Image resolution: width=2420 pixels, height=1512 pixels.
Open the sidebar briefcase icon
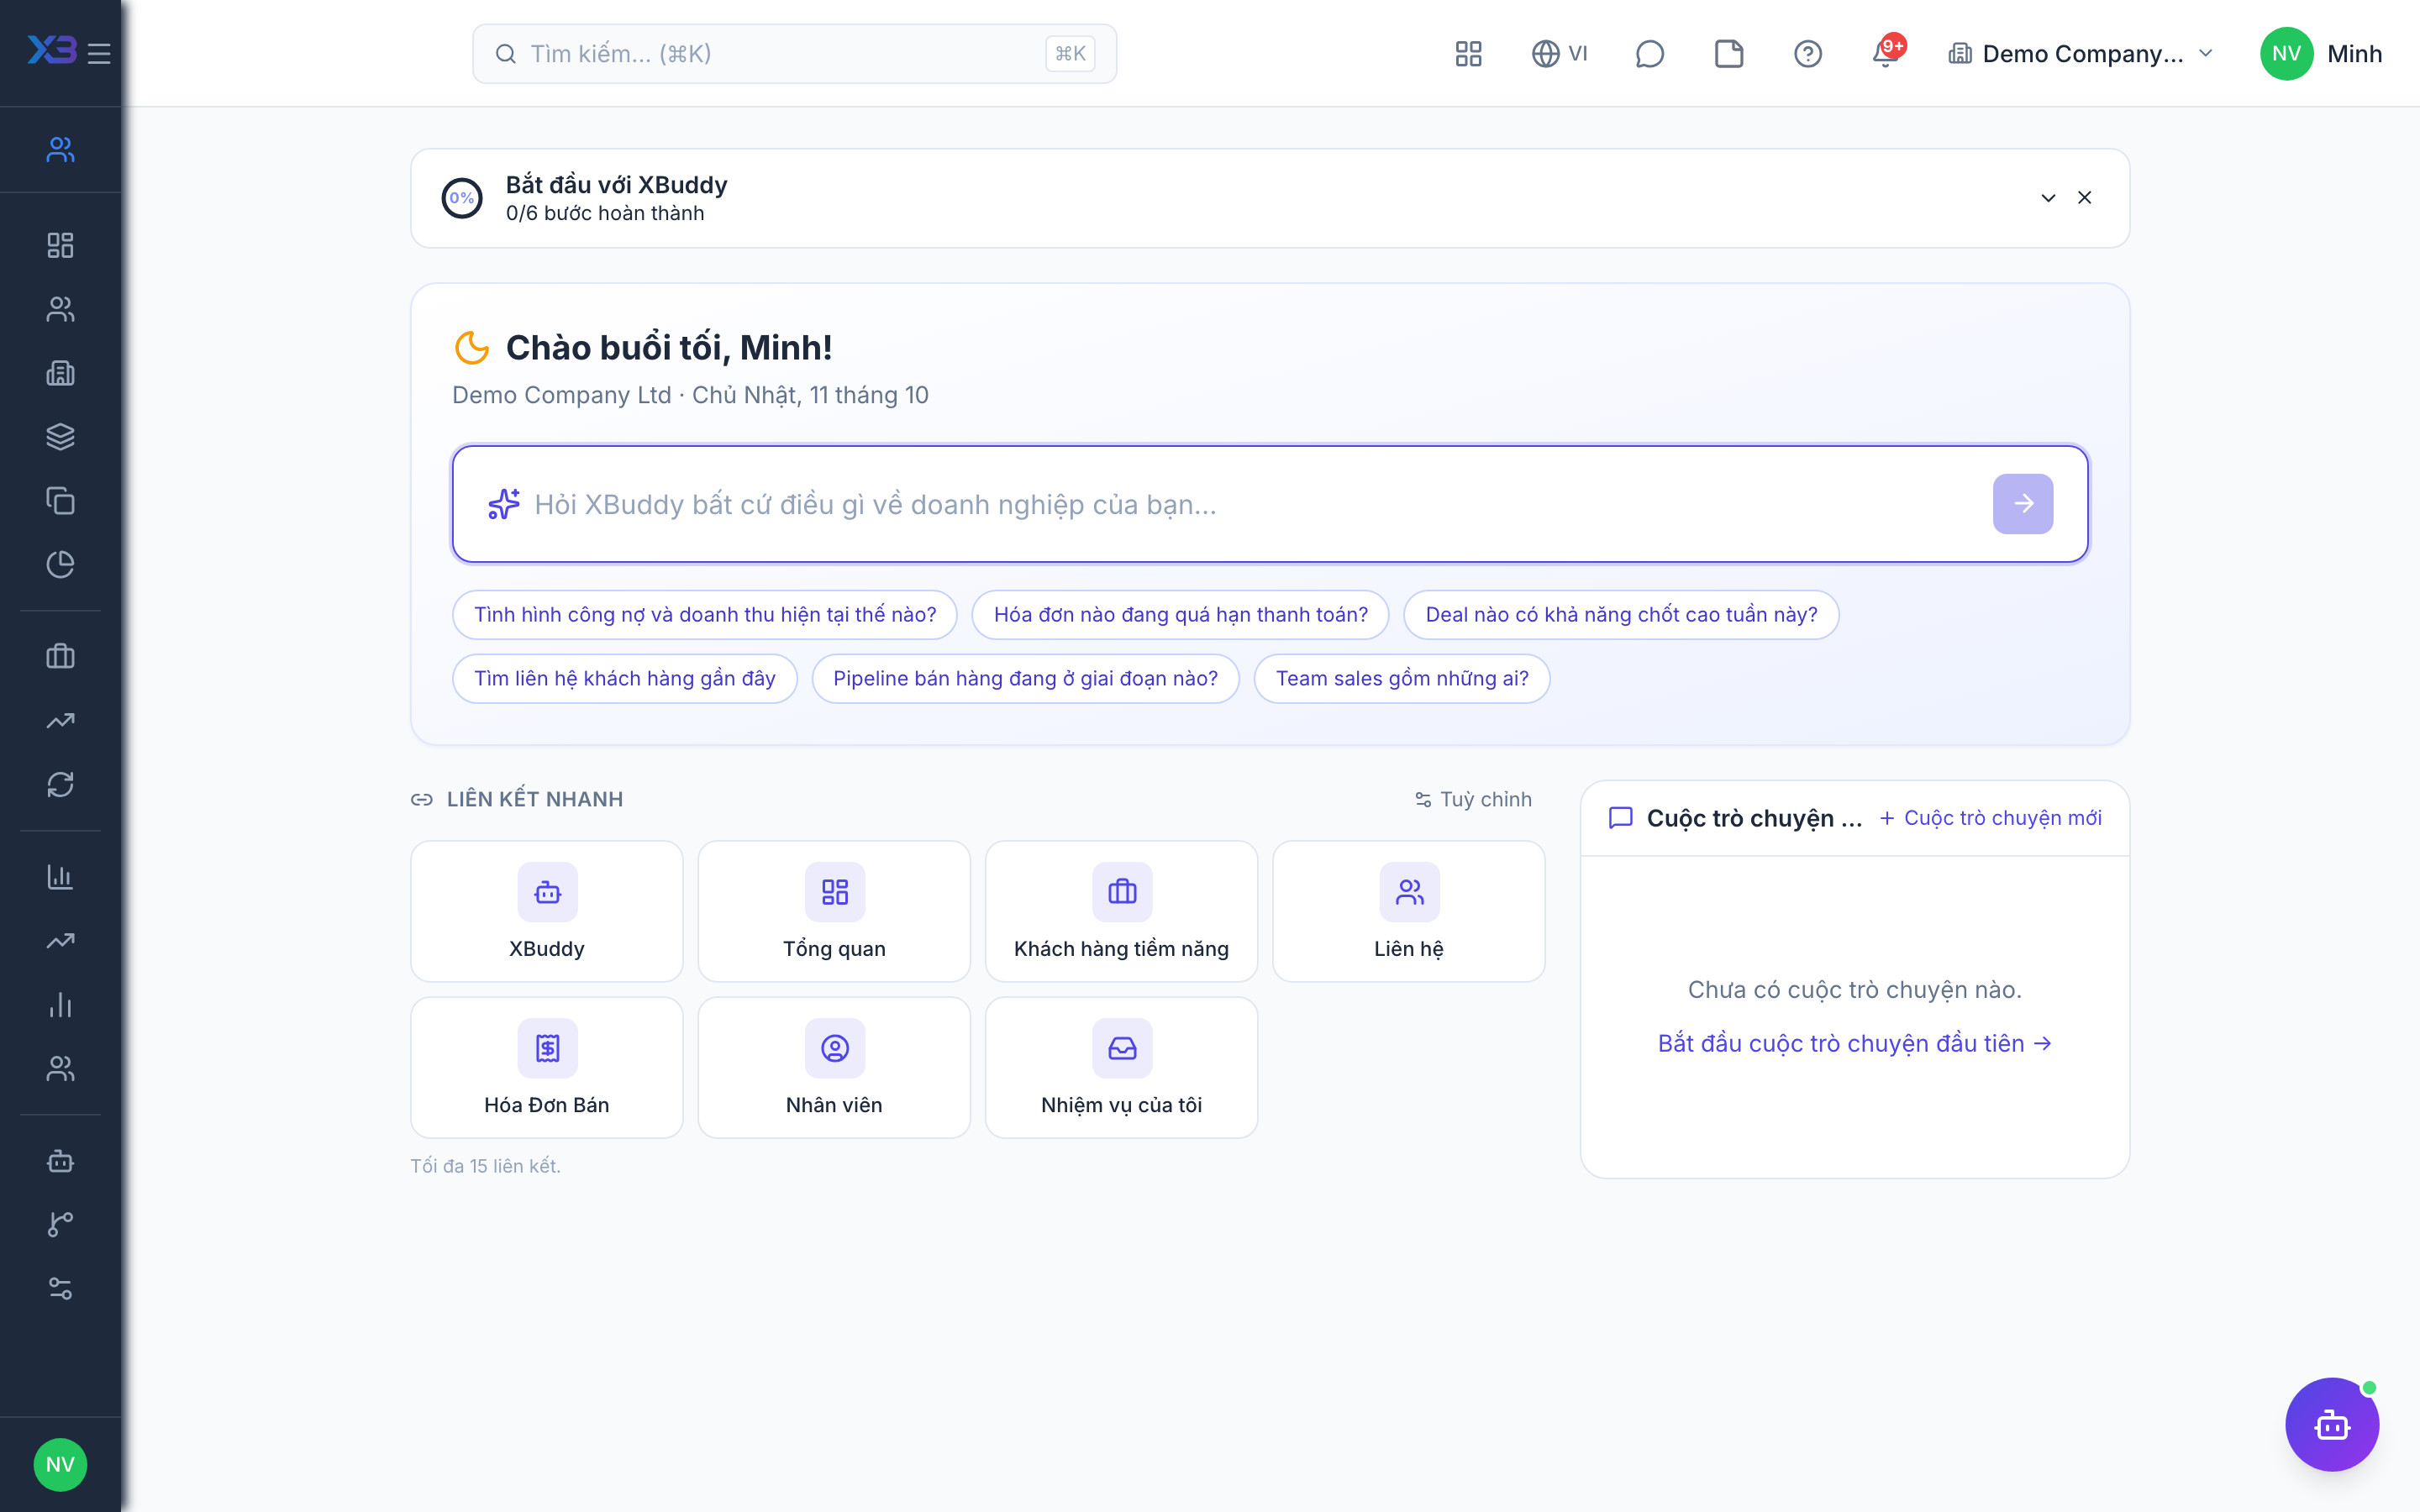(x=60, y=656)
